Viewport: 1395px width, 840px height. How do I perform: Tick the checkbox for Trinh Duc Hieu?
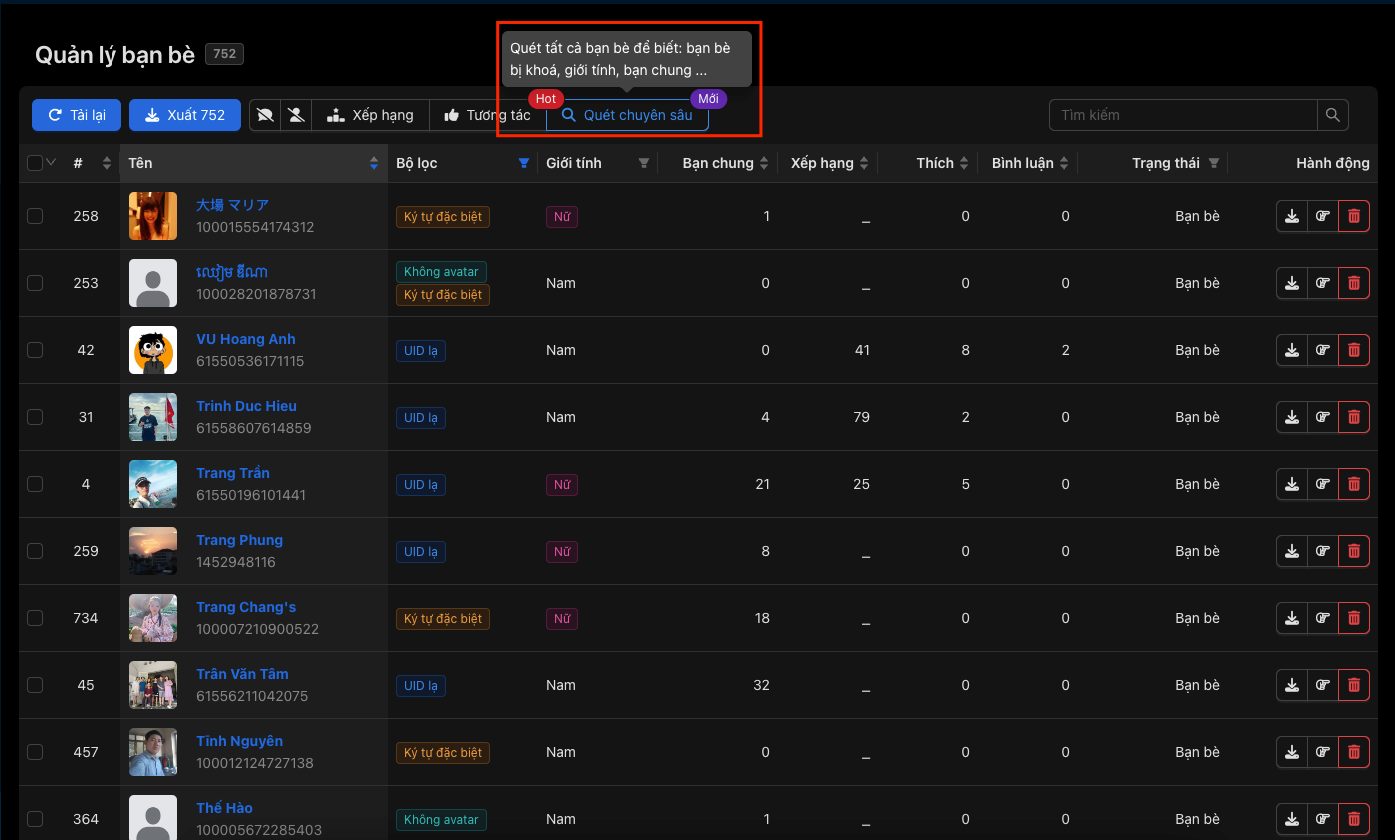(x=35, y=417)
